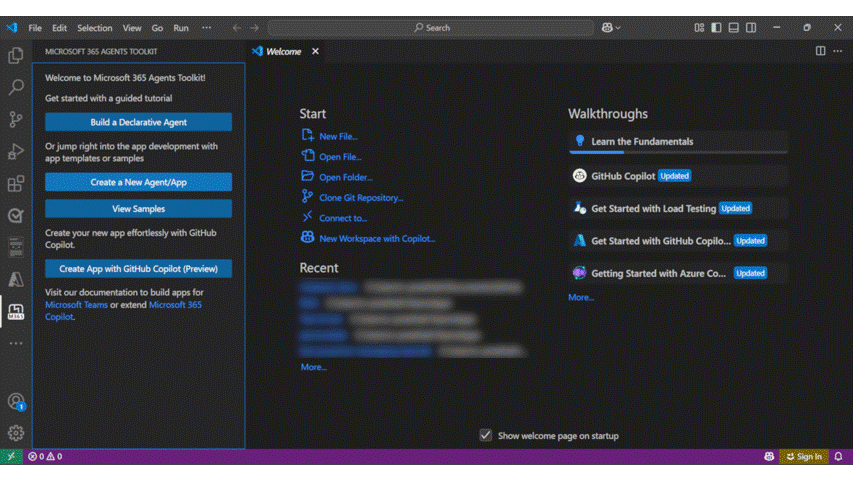Select the Welcome tab
Screen dimensions: 853x480
[x=283, y=51]
